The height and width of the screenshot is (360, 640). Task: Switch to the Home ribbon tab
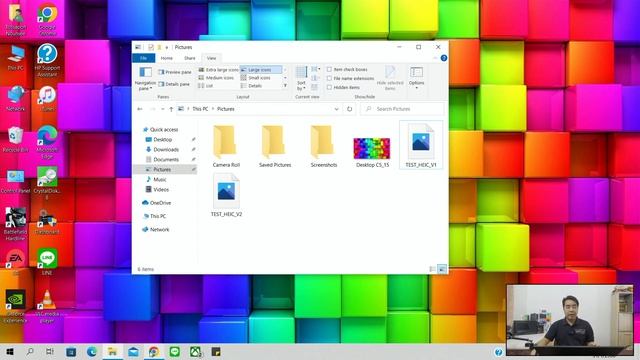point(167,58)
